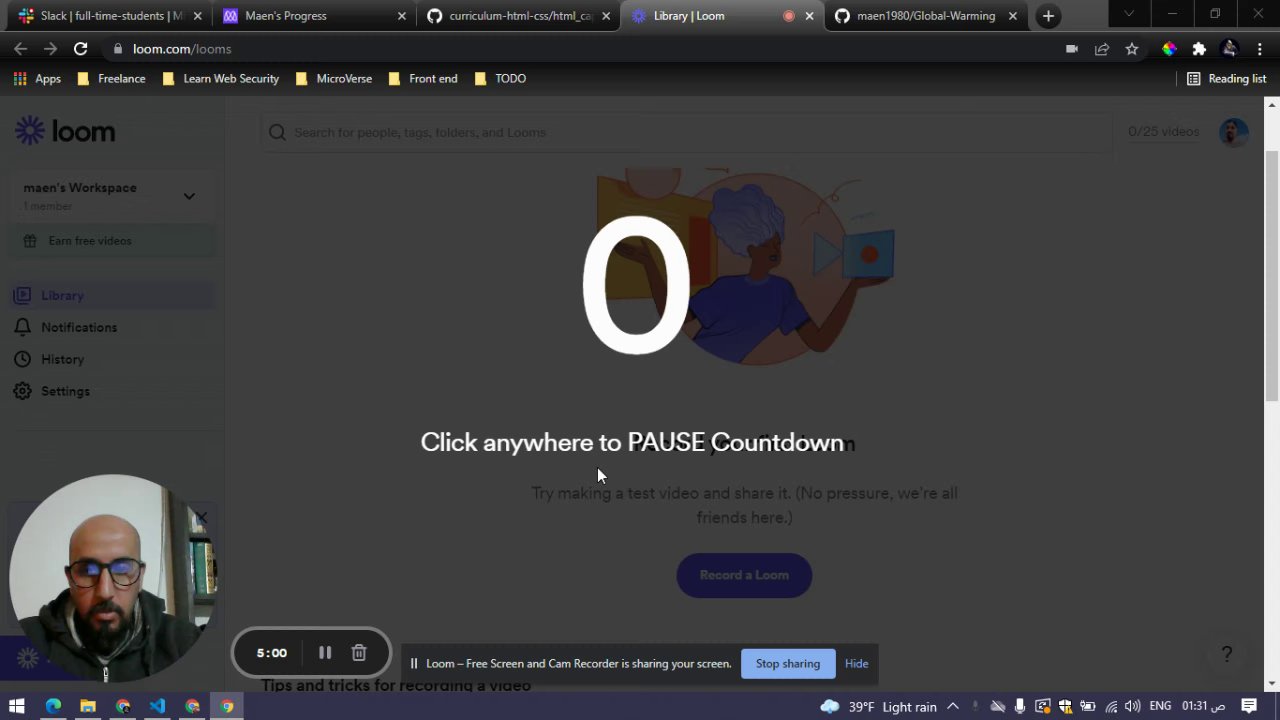
Task: Open the Learn Web Security bookmarks folder
Action: point(220,79)
